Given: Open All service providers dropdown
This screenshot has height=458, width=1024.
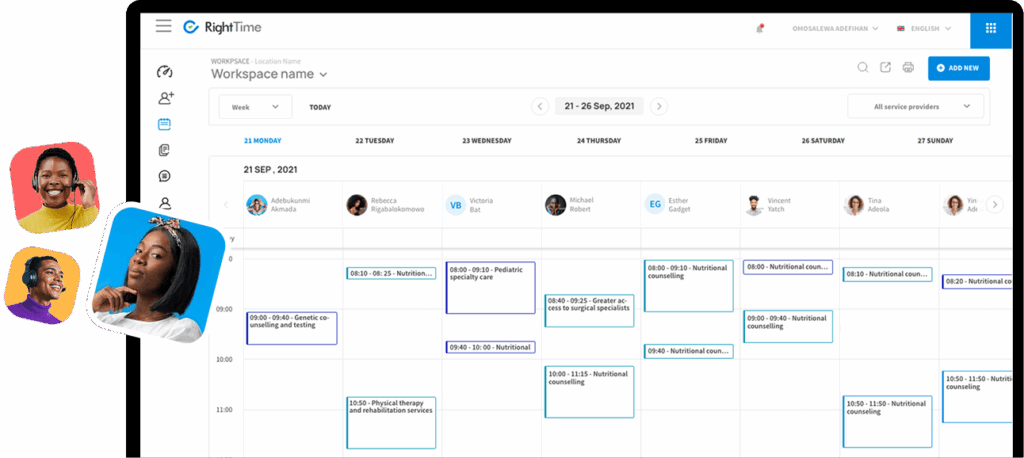Looking at the screenshot, I should click(x=915, y=106).
